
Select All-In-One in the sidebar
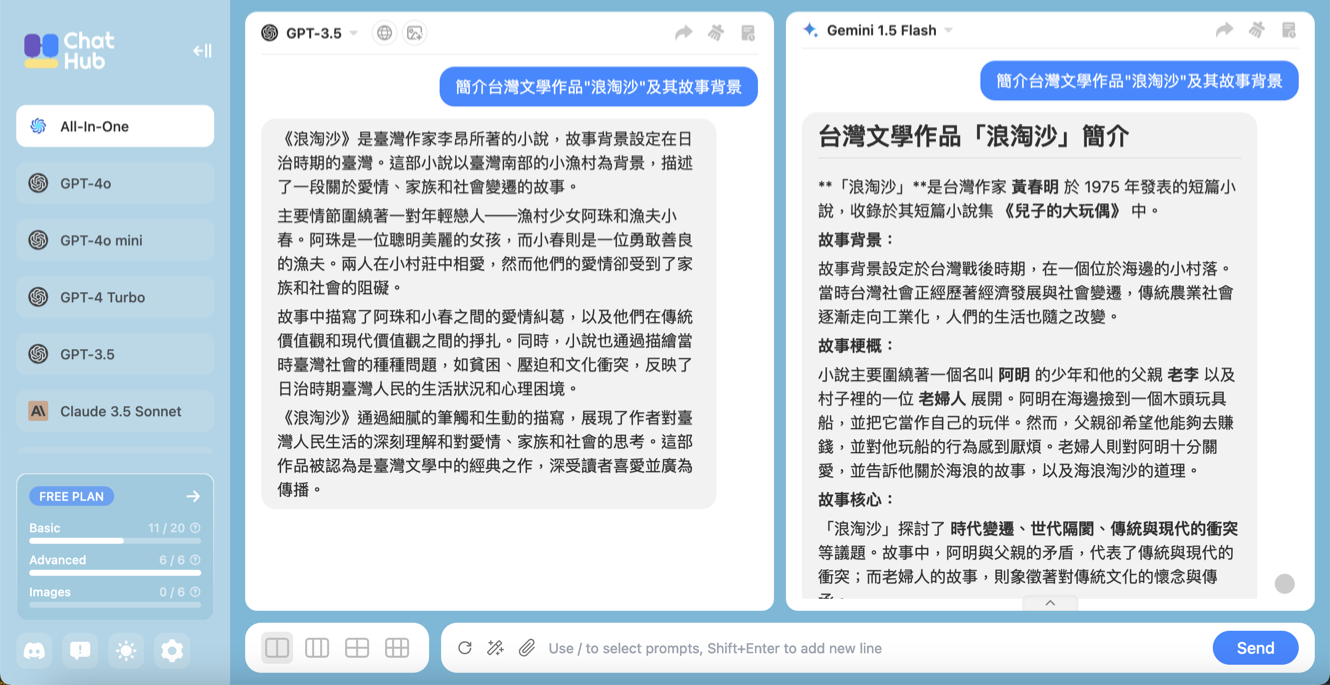tap(115, 126)
